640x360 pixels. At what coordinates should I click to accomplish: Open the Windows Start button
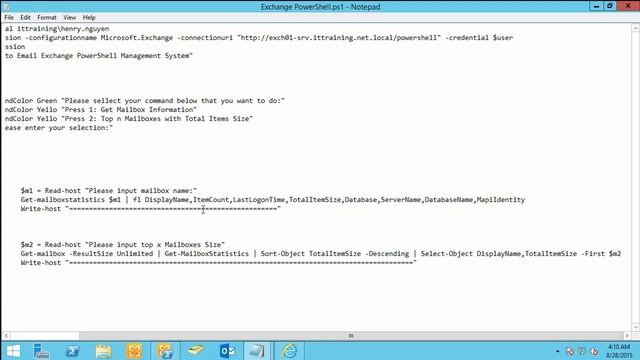tap(13, 351)
